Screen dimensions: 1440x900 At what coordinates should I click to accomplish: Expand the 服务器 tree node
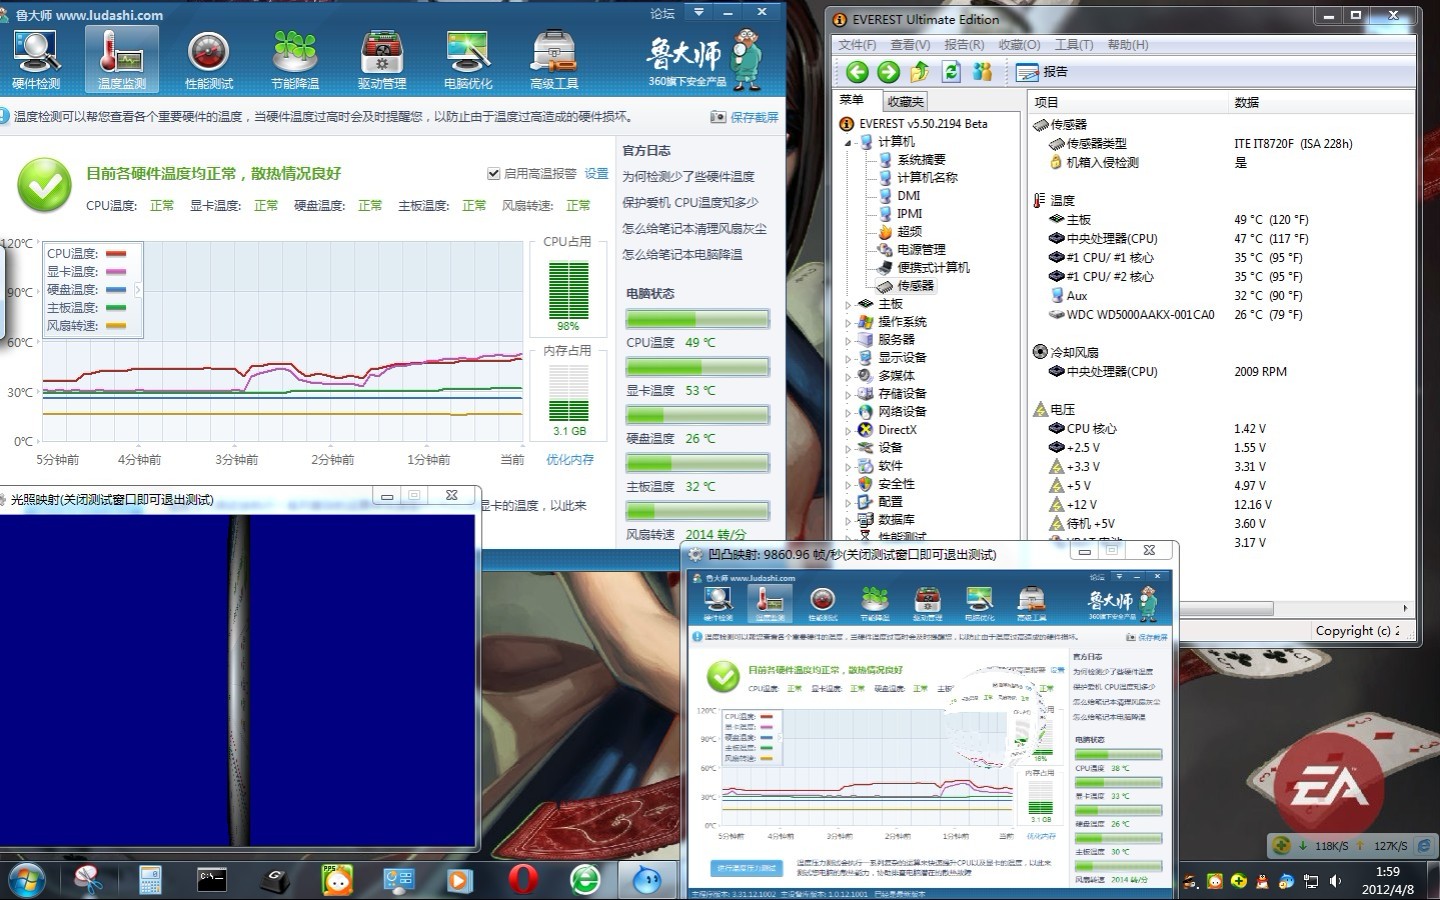848,340
